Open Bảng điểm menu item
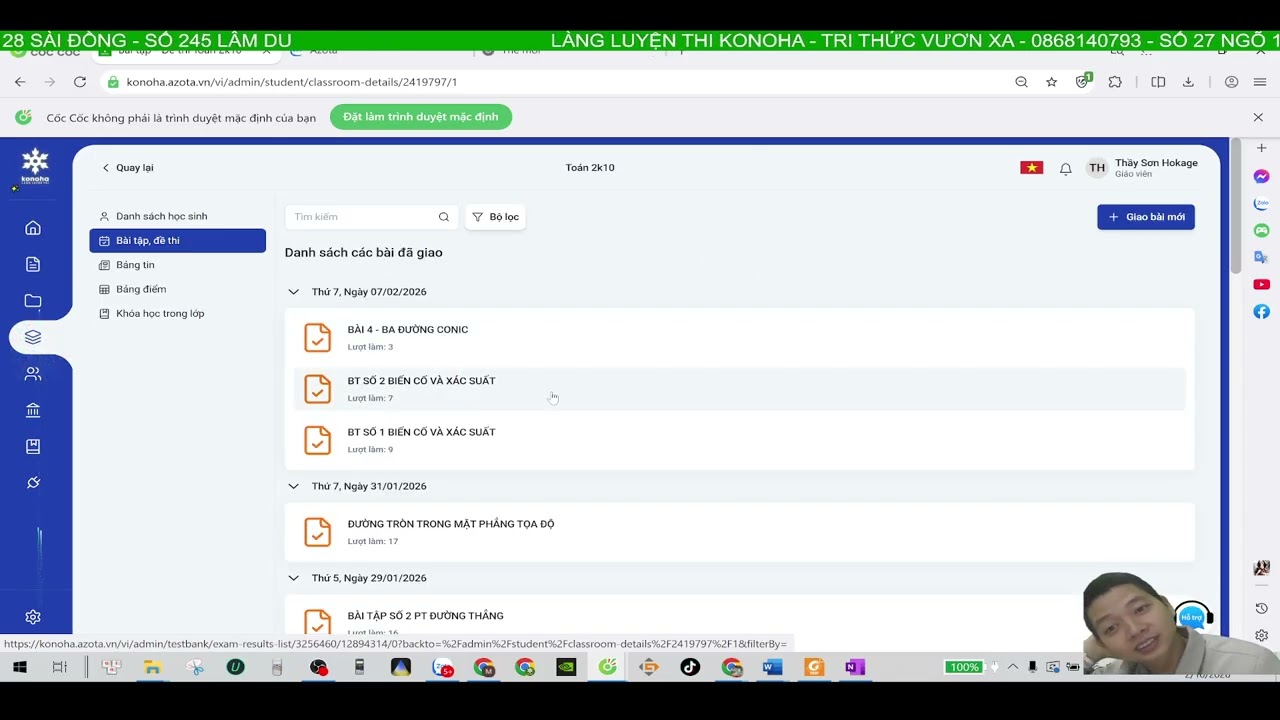This screenshot has width=1280, height=720. click(x=177, y=289)
